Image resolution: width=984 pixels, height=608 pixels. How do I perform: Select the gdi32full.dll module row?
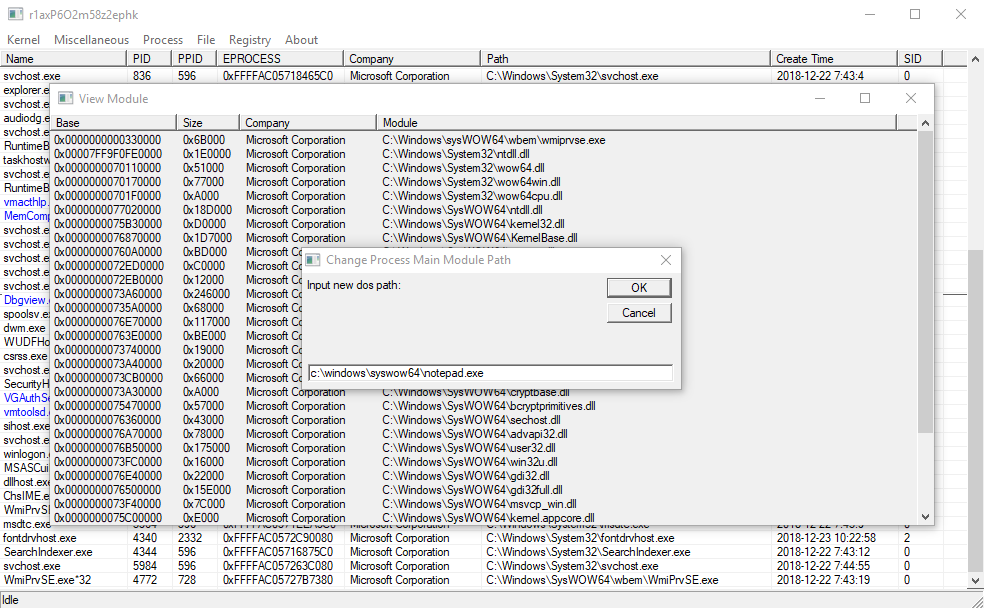pyautogui.click(x=484, y=490)
